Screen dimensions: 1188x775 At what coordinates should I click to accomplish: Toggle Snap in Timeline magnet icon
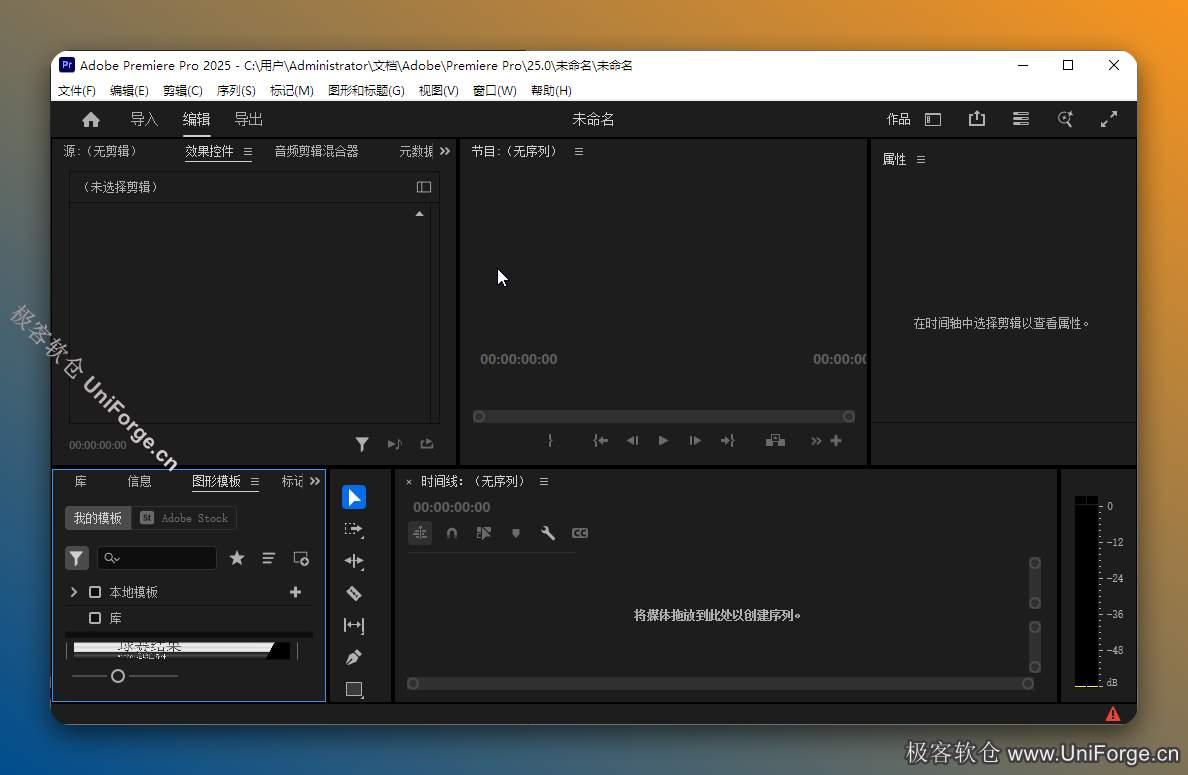(452, 533)
